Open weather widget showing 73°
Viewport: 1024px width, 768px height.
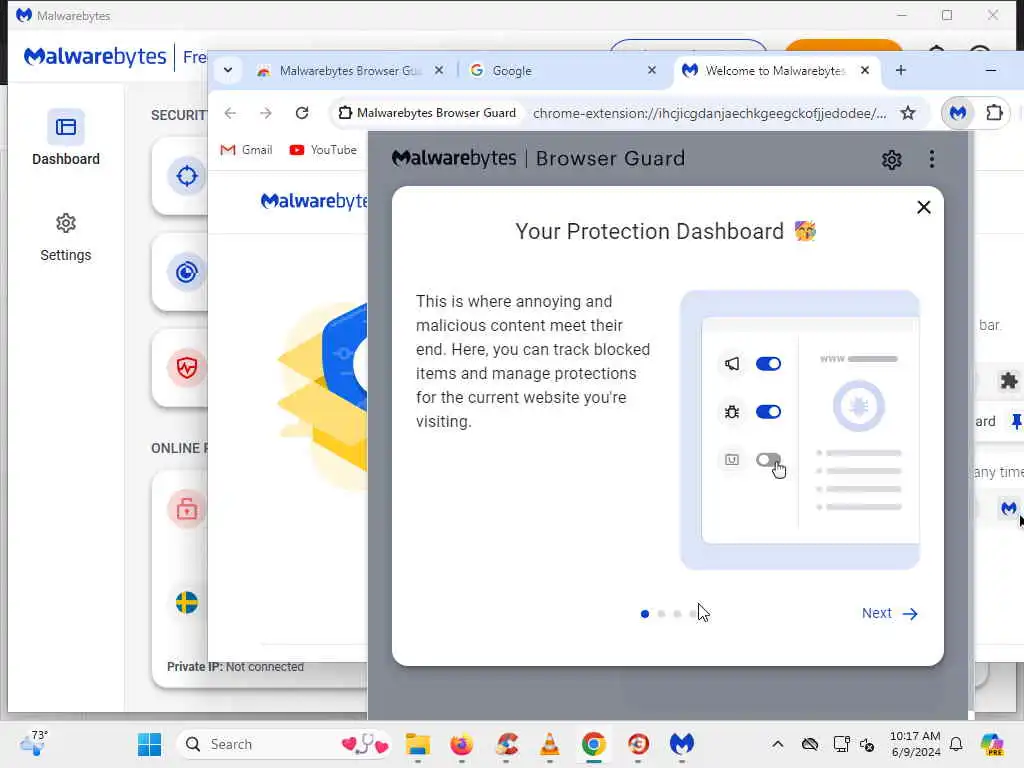pyautogui.click(x=33, y=743)
